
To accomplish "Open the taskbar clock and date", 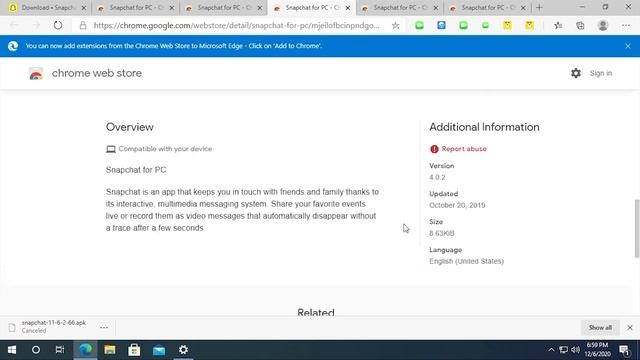I will [x=597, y=350].
